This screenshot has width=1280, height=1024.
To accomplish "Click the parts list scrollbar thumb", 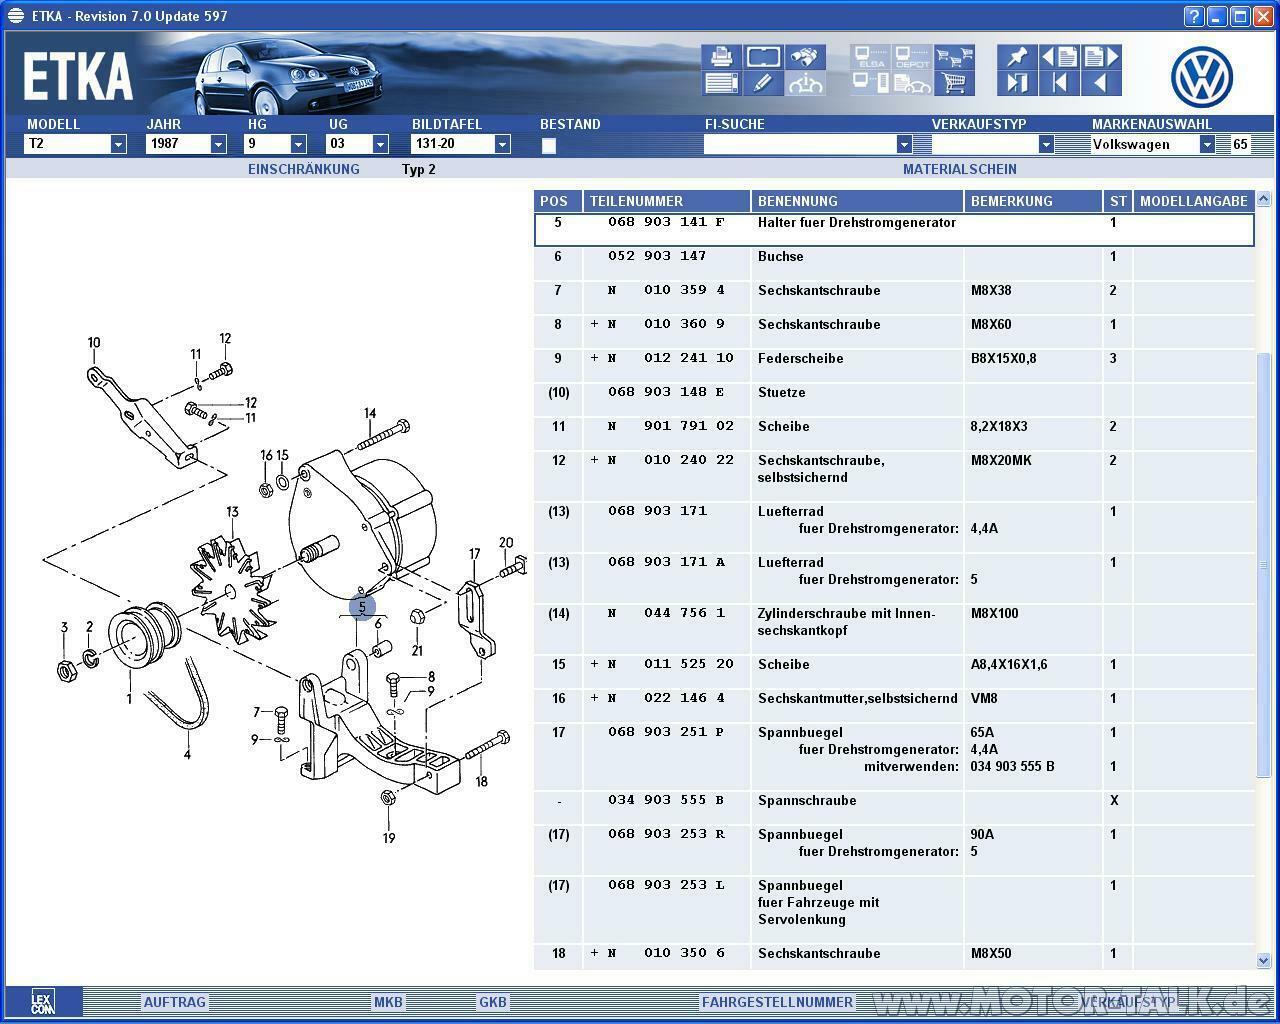I will [x=1264, y=565].
